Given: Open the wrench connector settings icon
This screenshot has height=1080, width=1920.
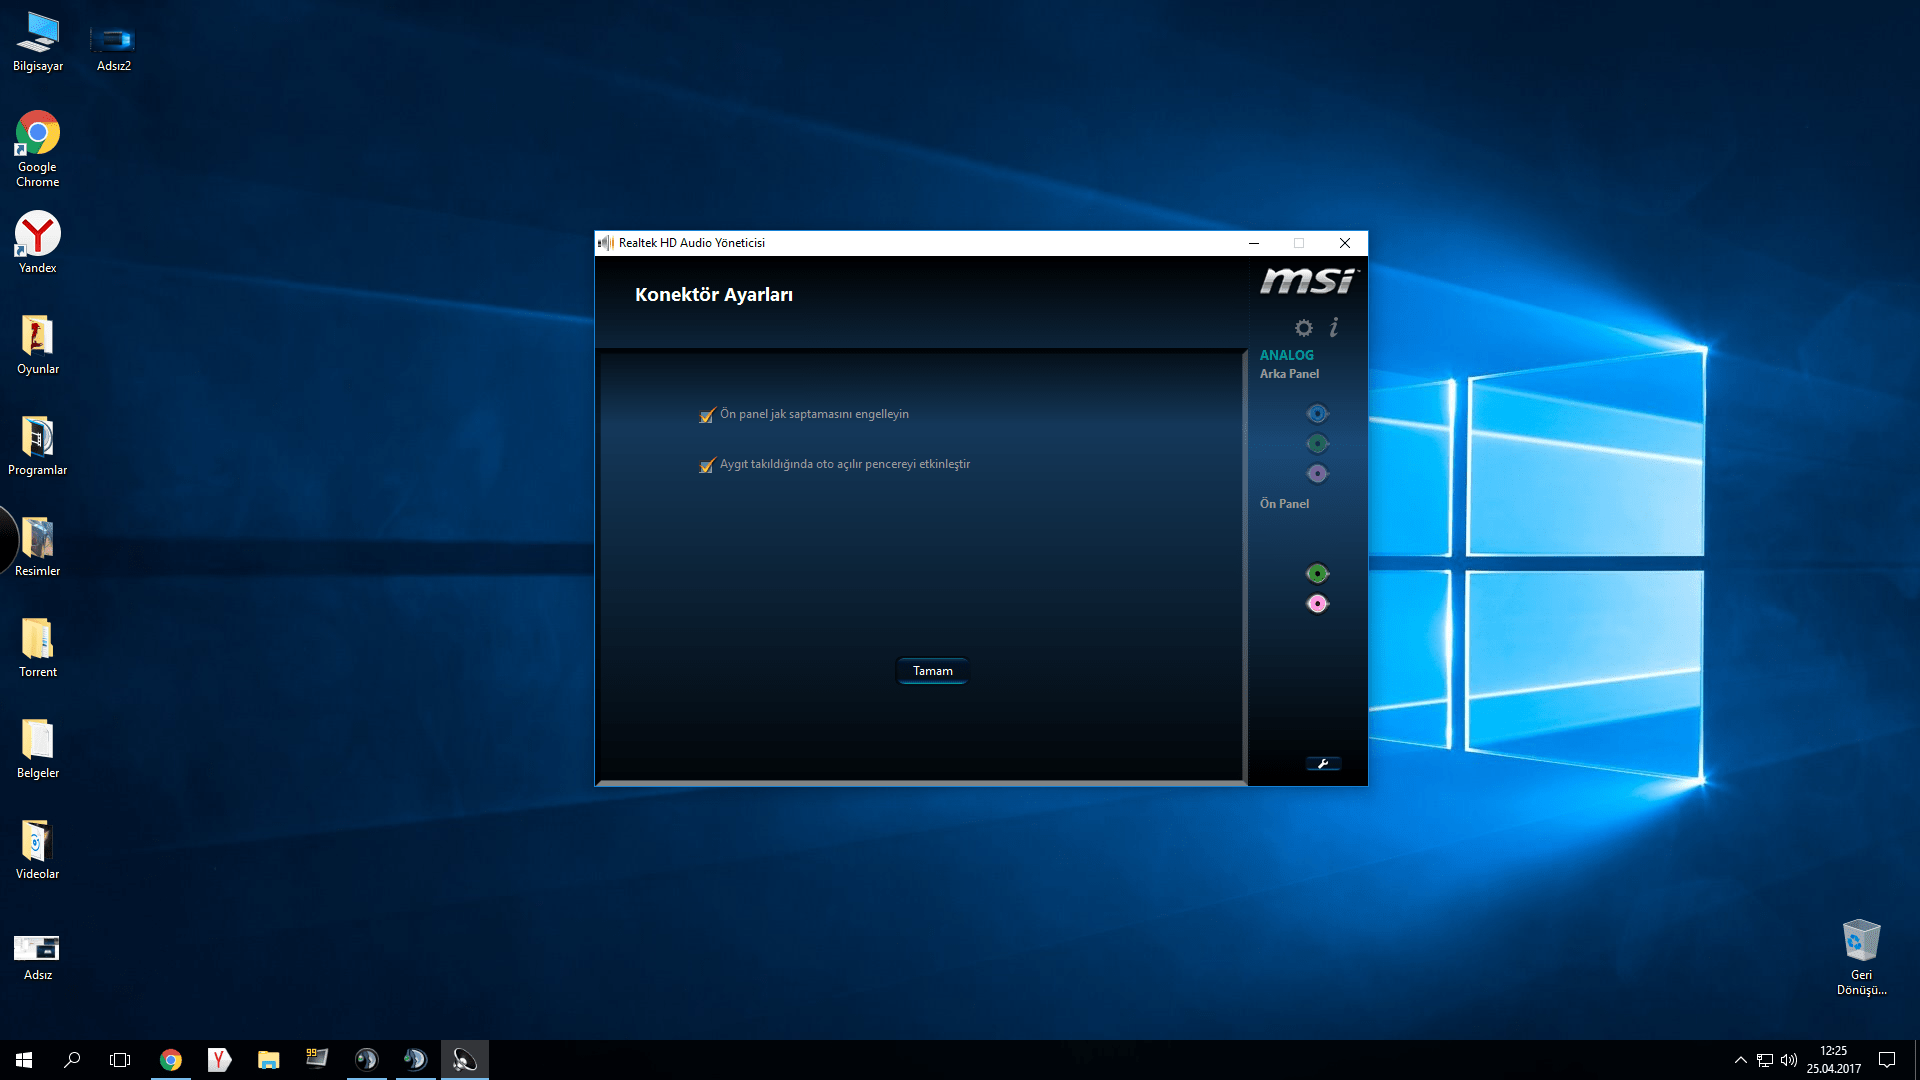Looking at the screenshot, I should pyautogui.click(x=1323, y=764).
